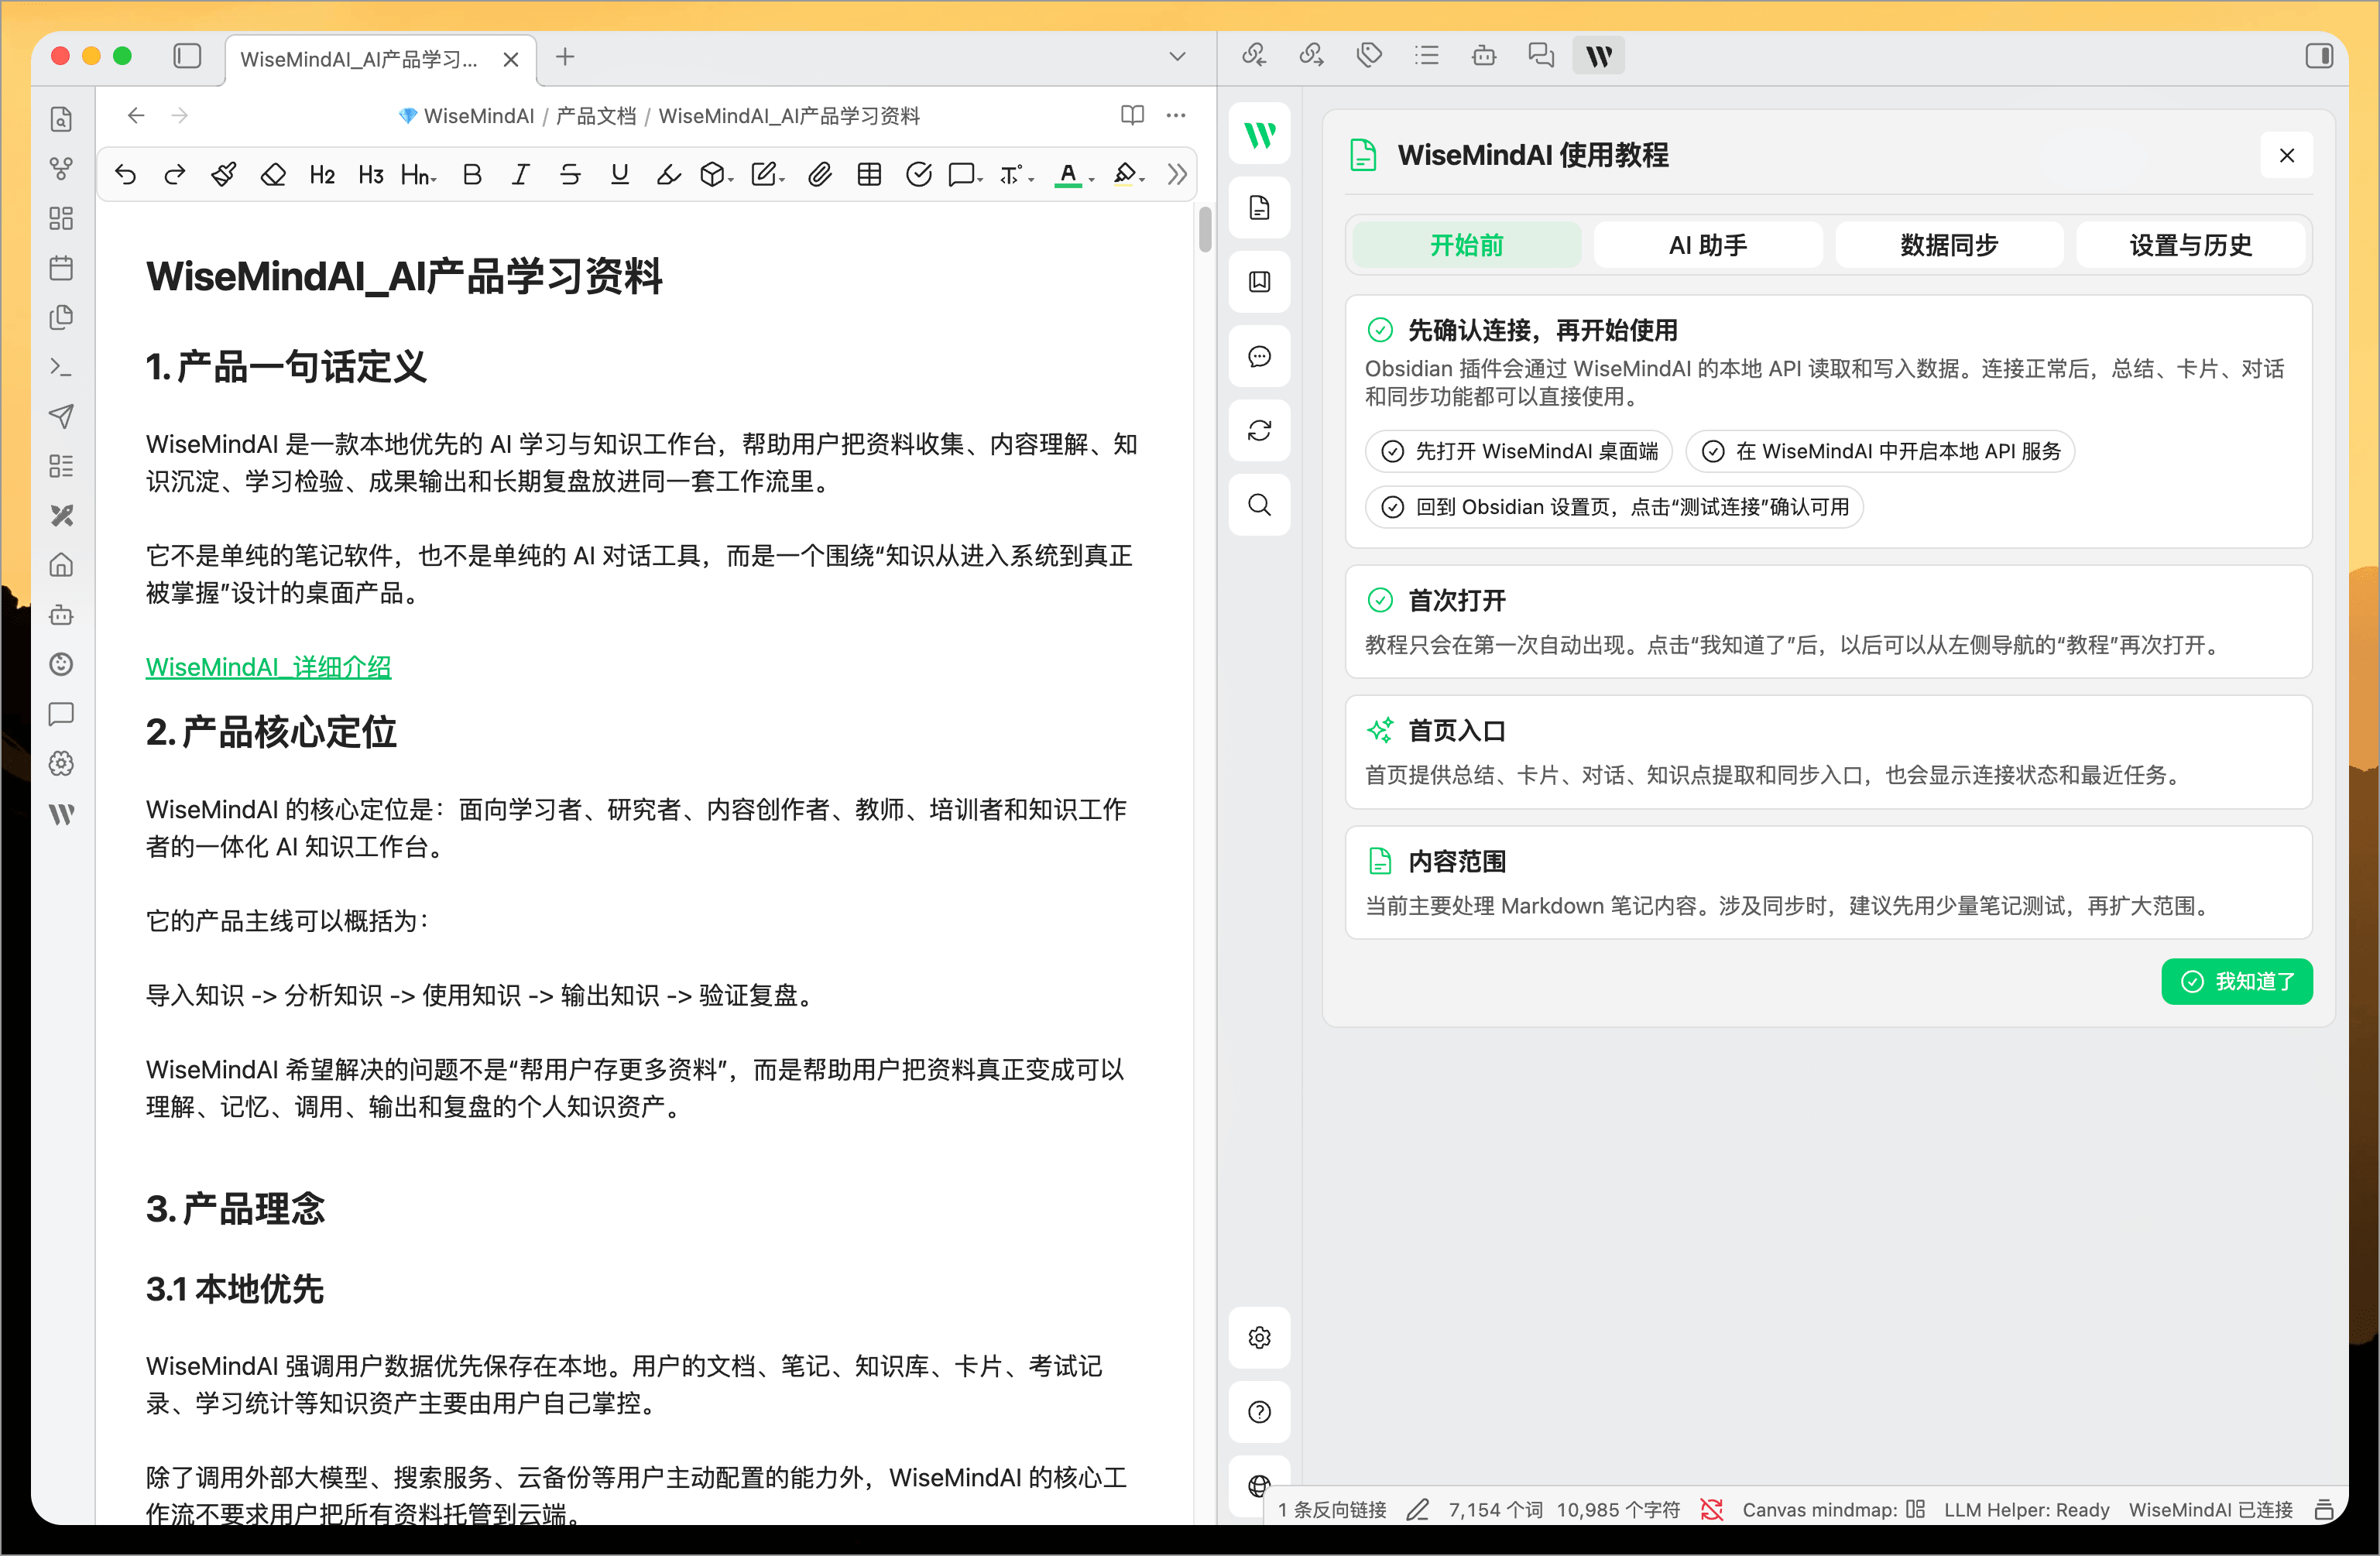The height and width of the screenshot is (1556, 2380).
Task: Open the callout bubble dropdown in toolbar
Action: click(965, 175)
